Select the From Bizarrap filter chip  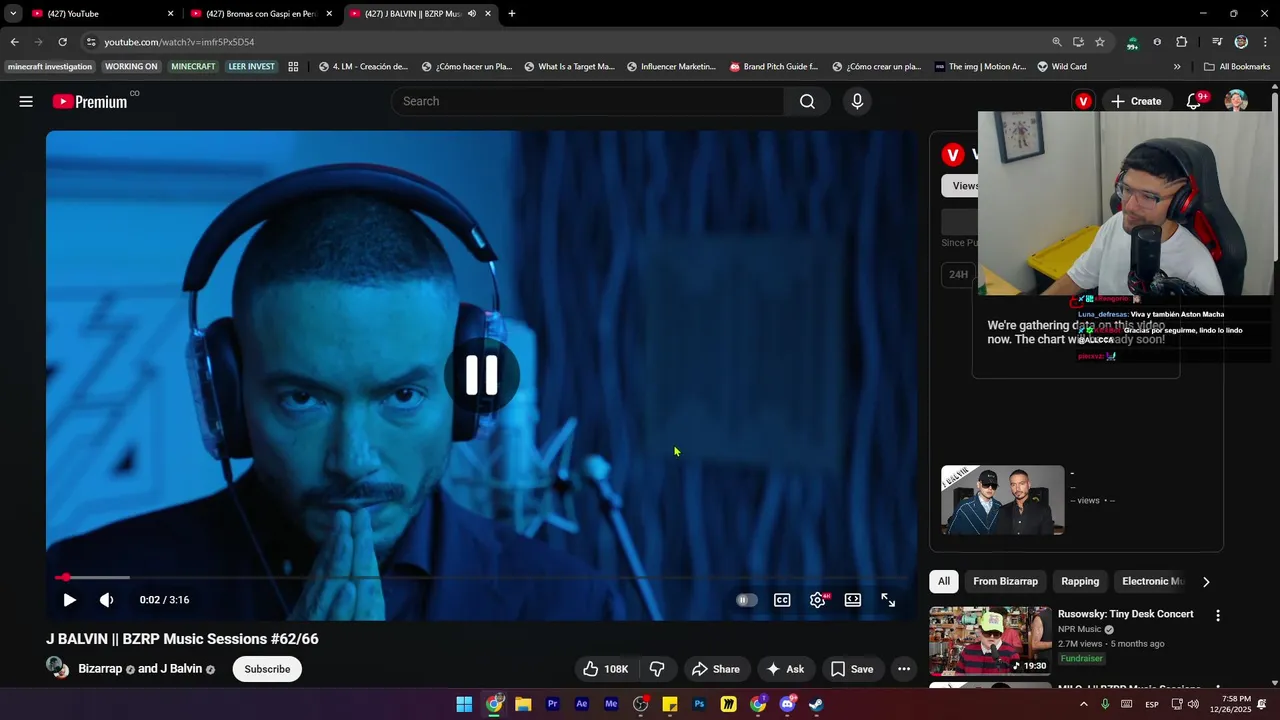click(x=1005, y=581)
